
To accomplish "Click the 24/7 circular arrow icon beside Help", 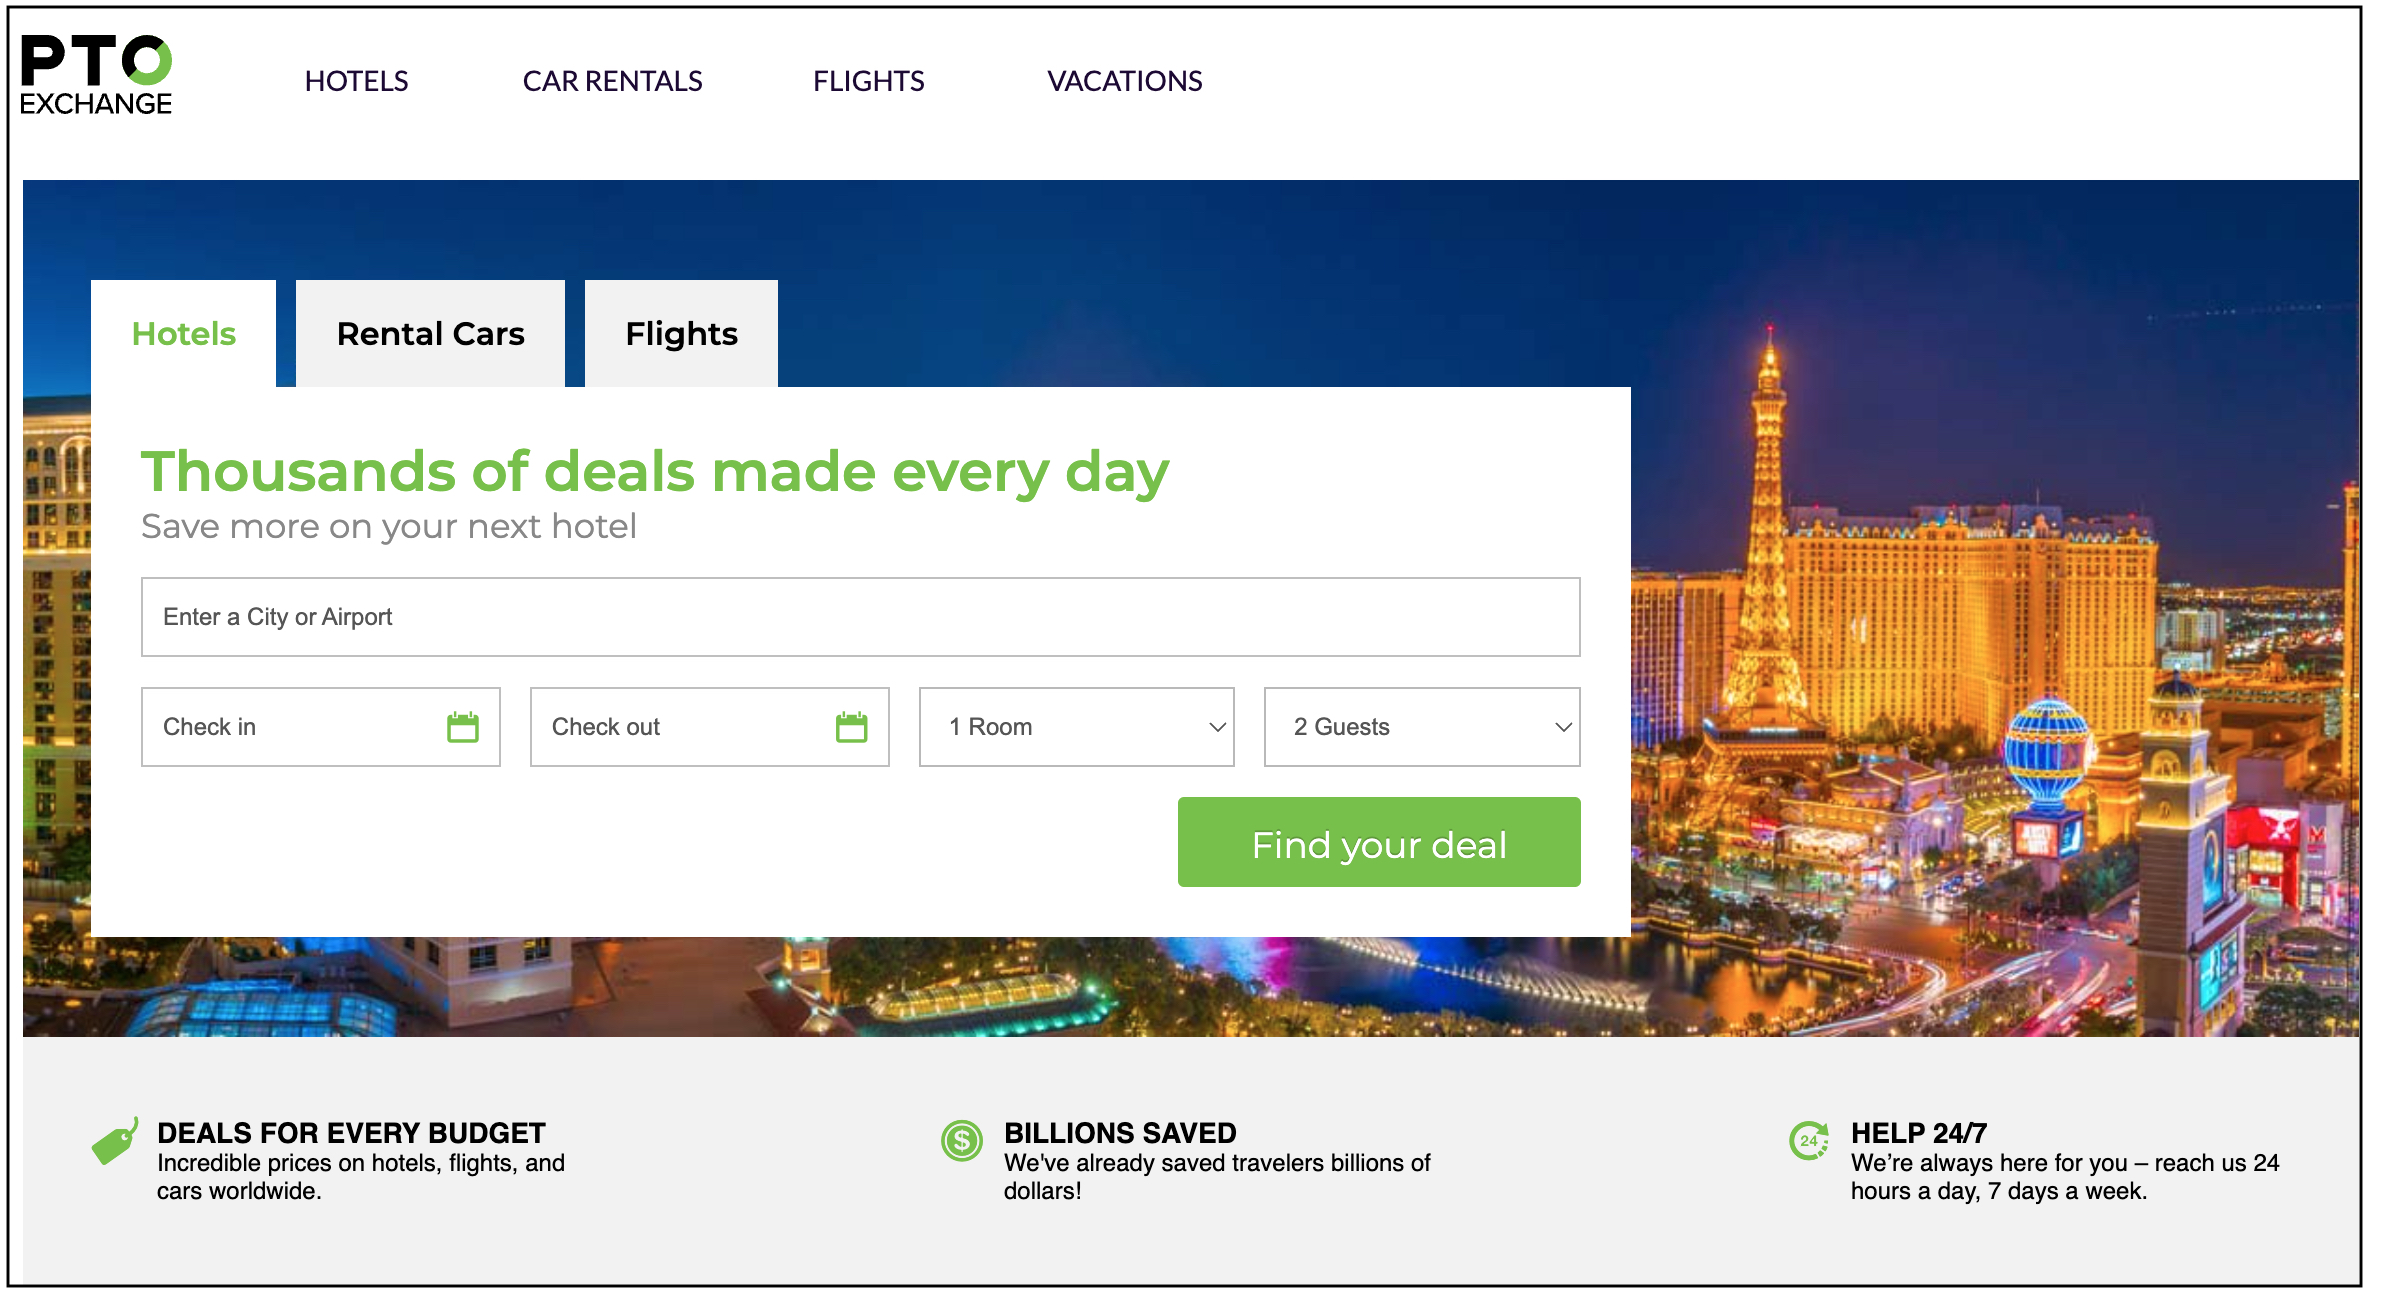I will click(x=1808, y=1140).
